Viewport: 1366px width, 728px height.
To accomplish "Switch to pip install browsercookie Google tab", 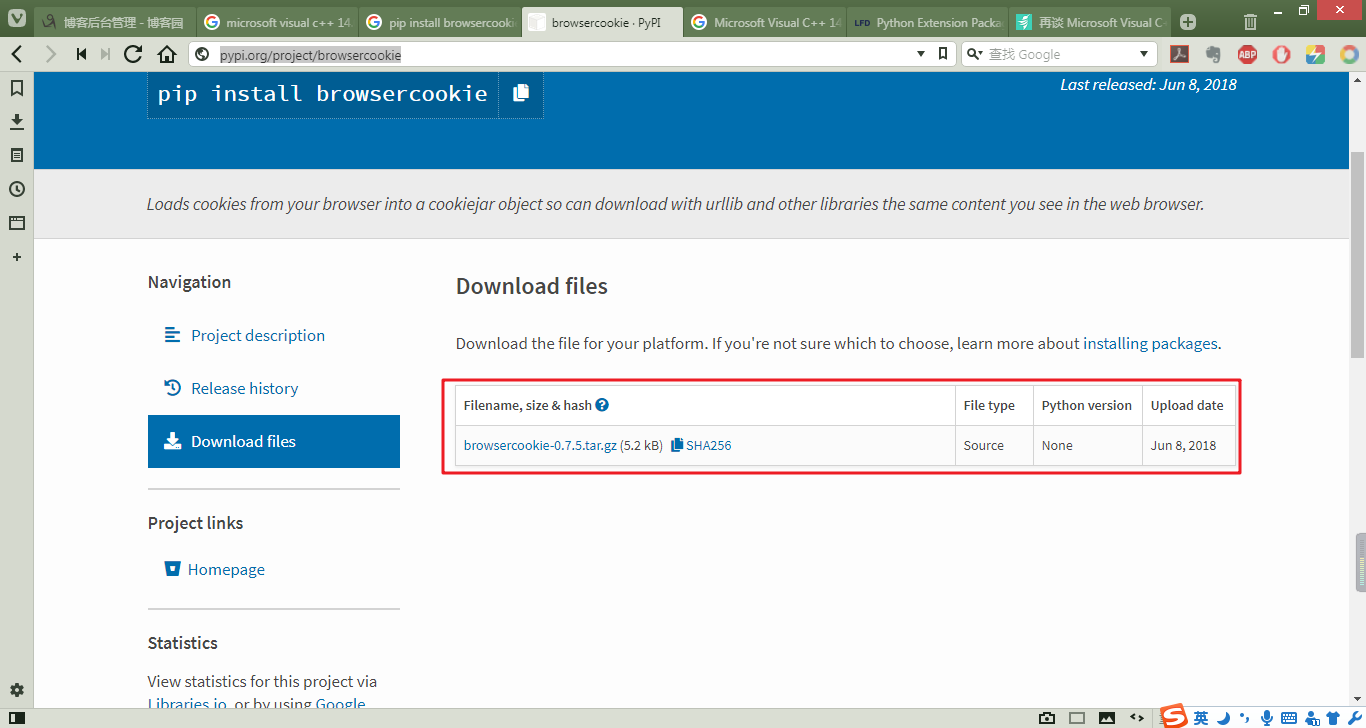I will 439,22.
